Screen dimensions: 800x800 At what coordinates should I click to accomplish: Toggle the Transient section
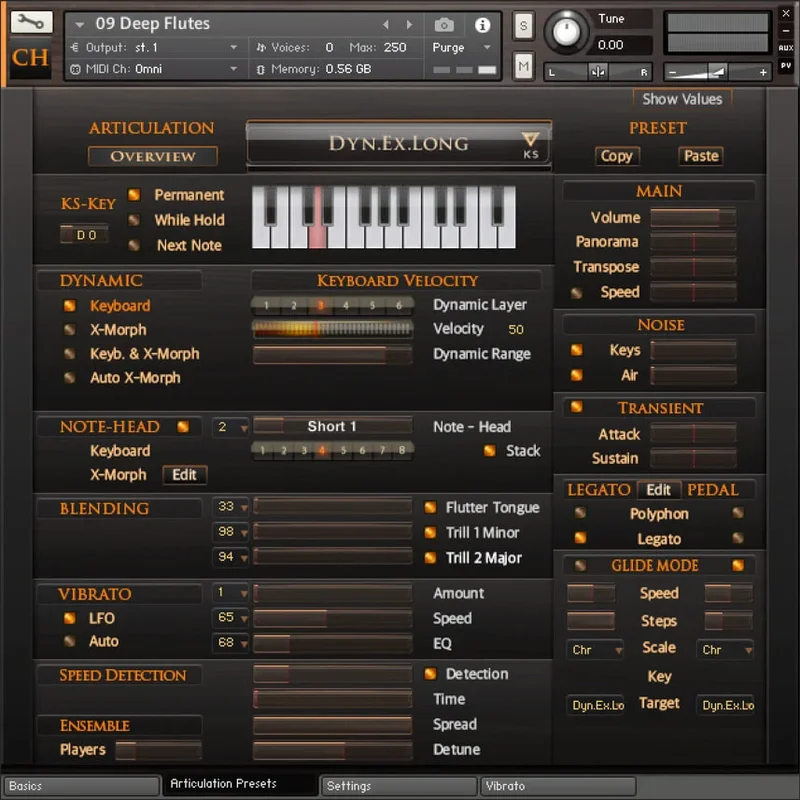[577, 407]
